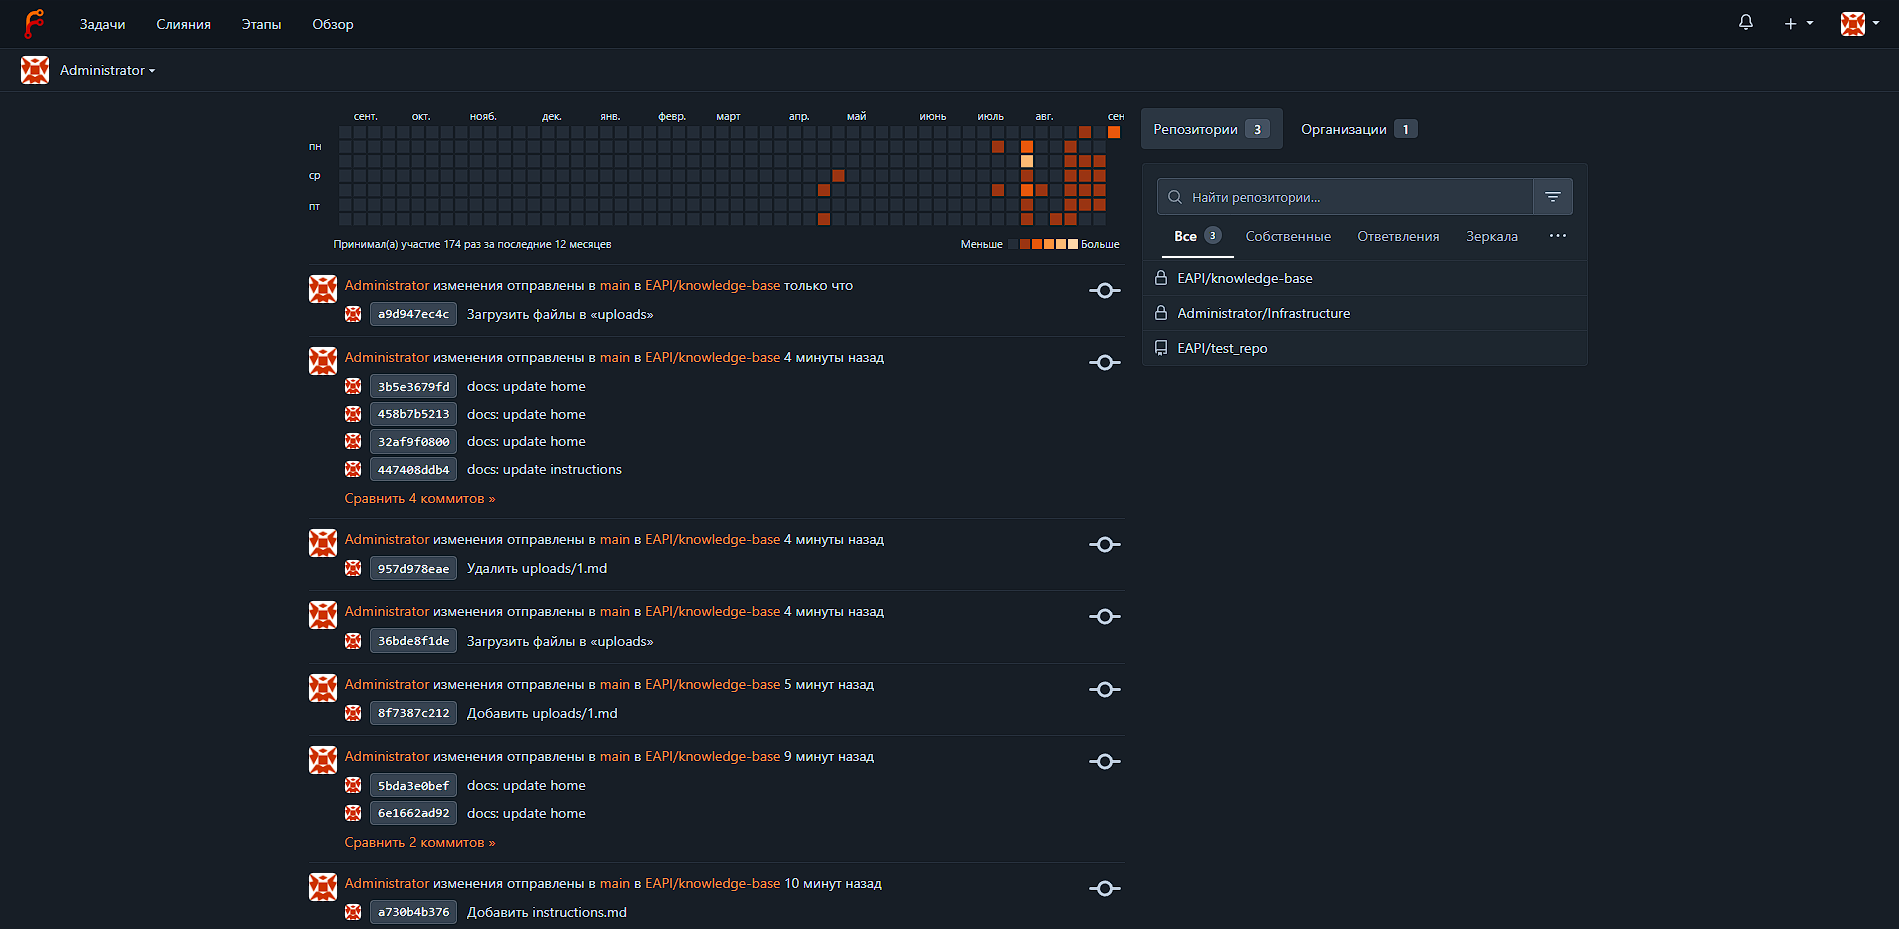This screenshot has height=929, width=1899.
Task: Select the Все repository filter tab
Action: click(1197, 236)
